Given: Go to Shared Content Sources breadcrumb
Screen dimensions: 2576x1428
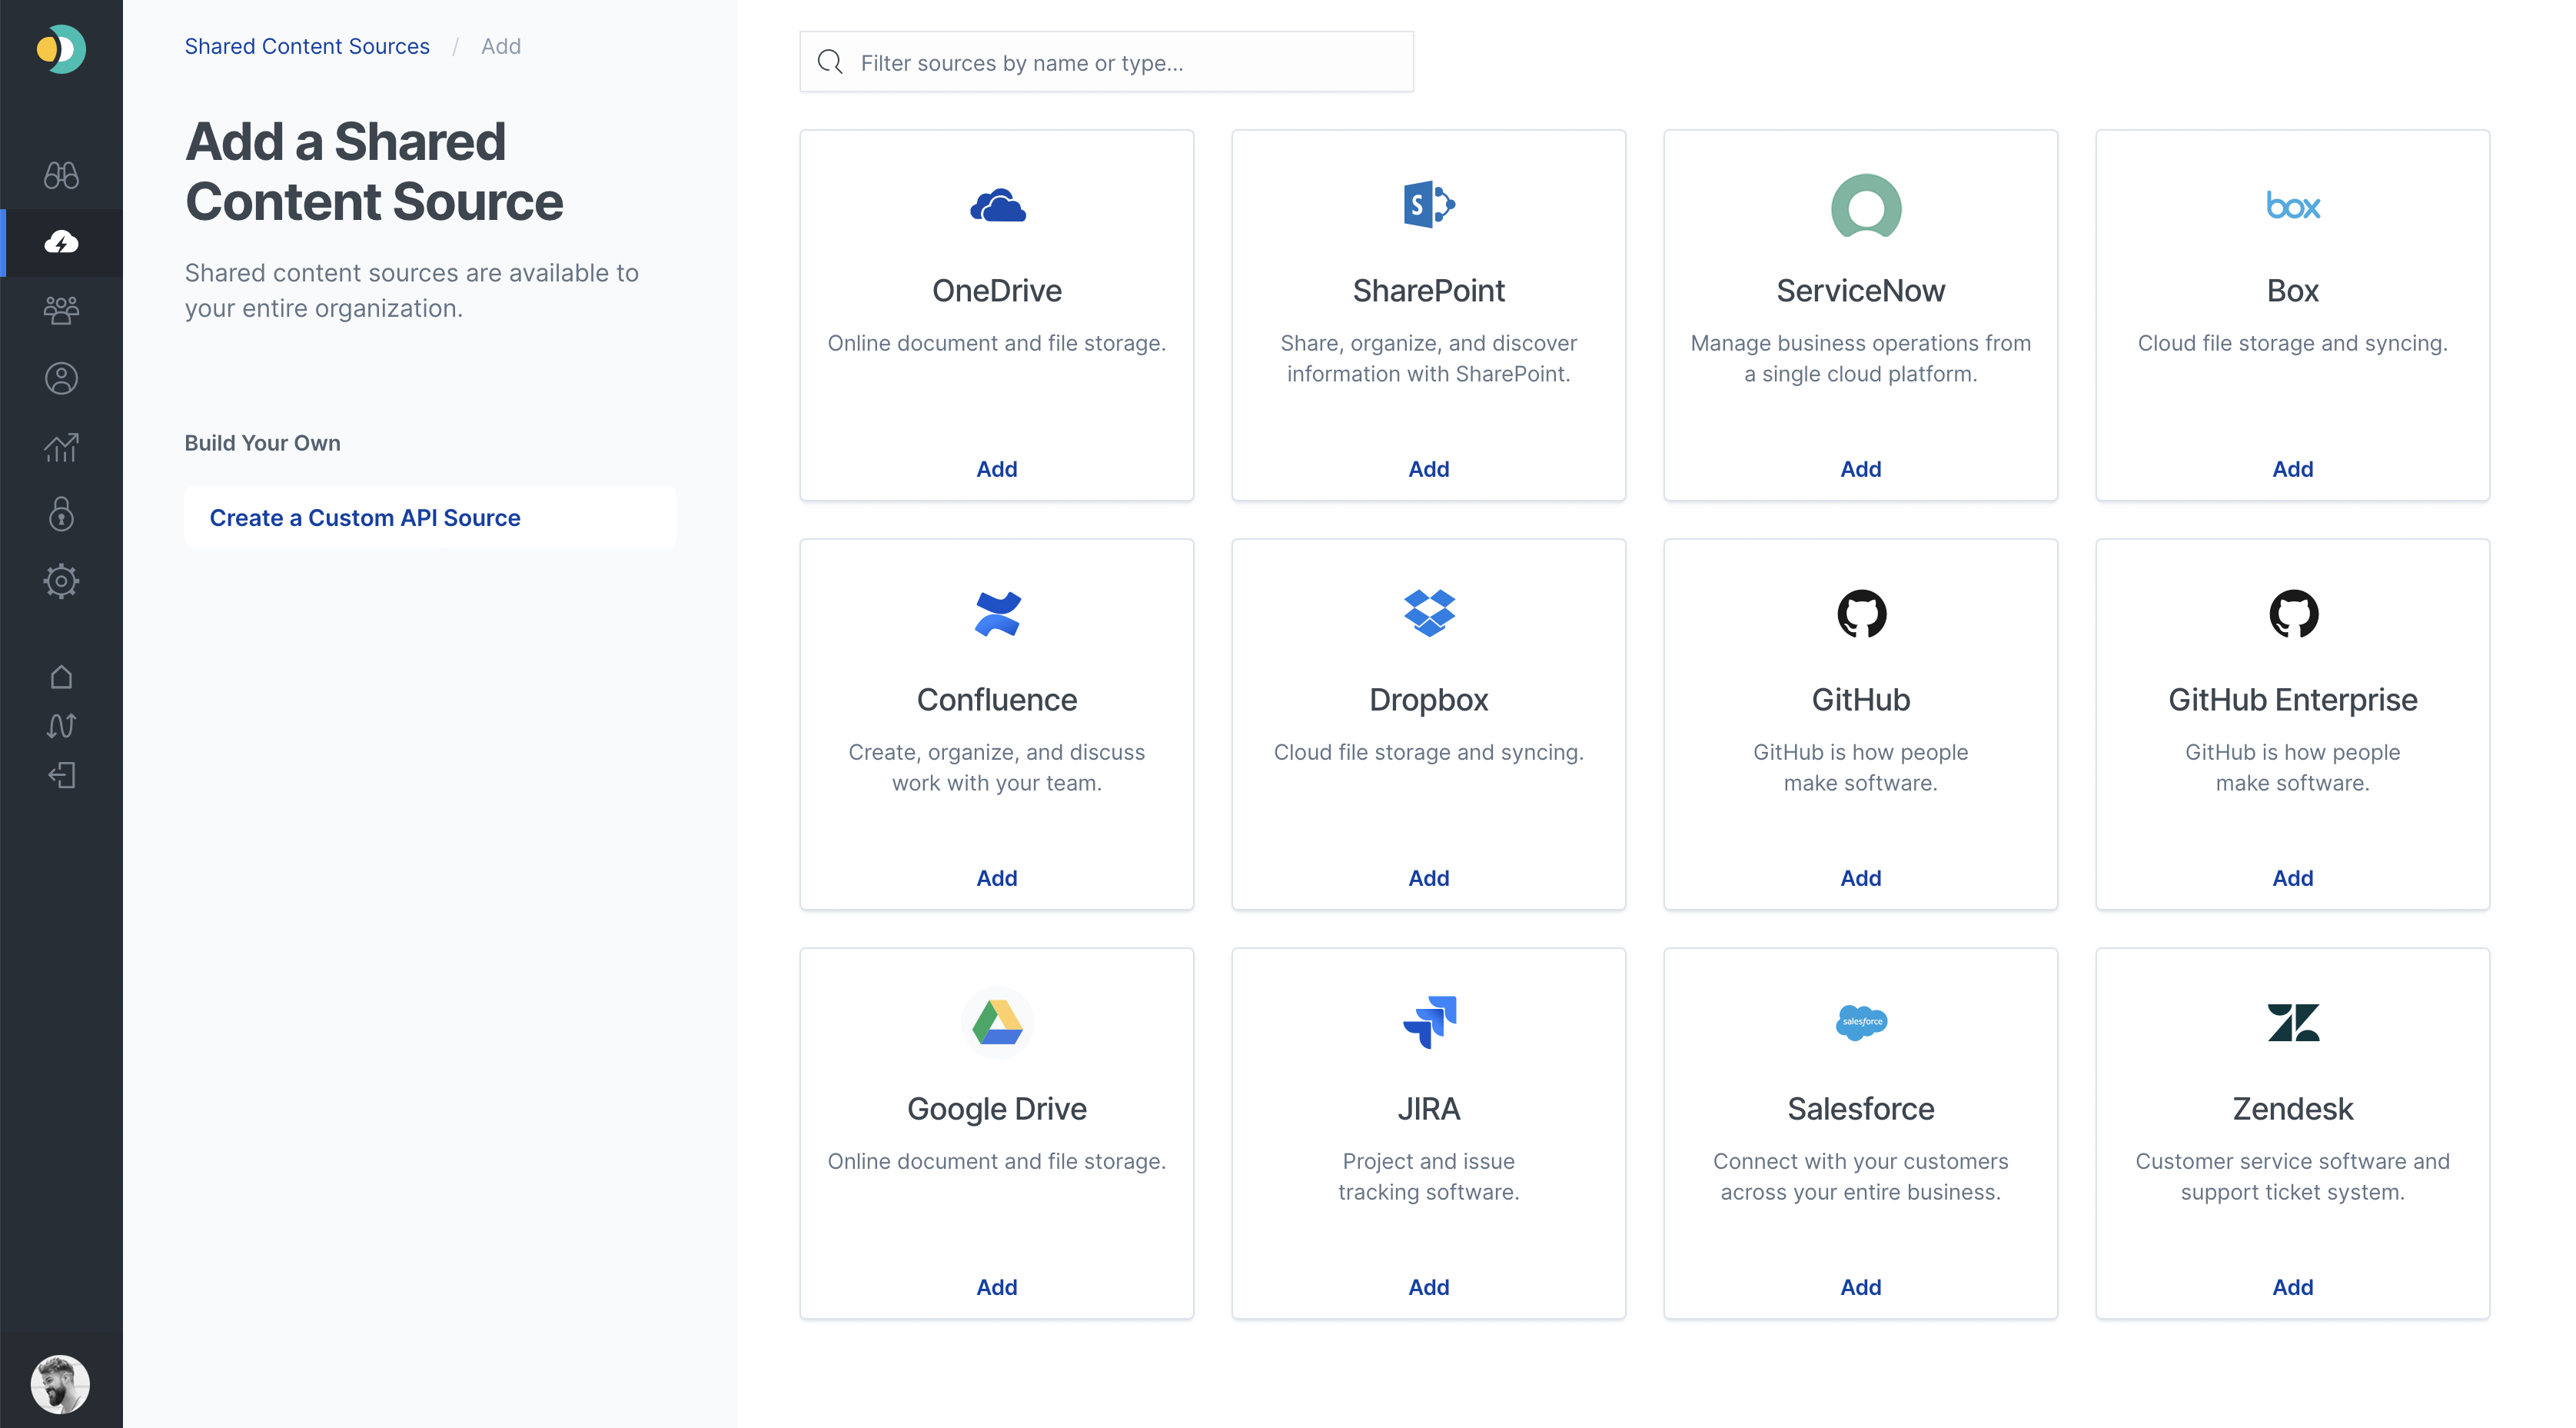Looking at the screenshot, I should [x=307, y=46].
